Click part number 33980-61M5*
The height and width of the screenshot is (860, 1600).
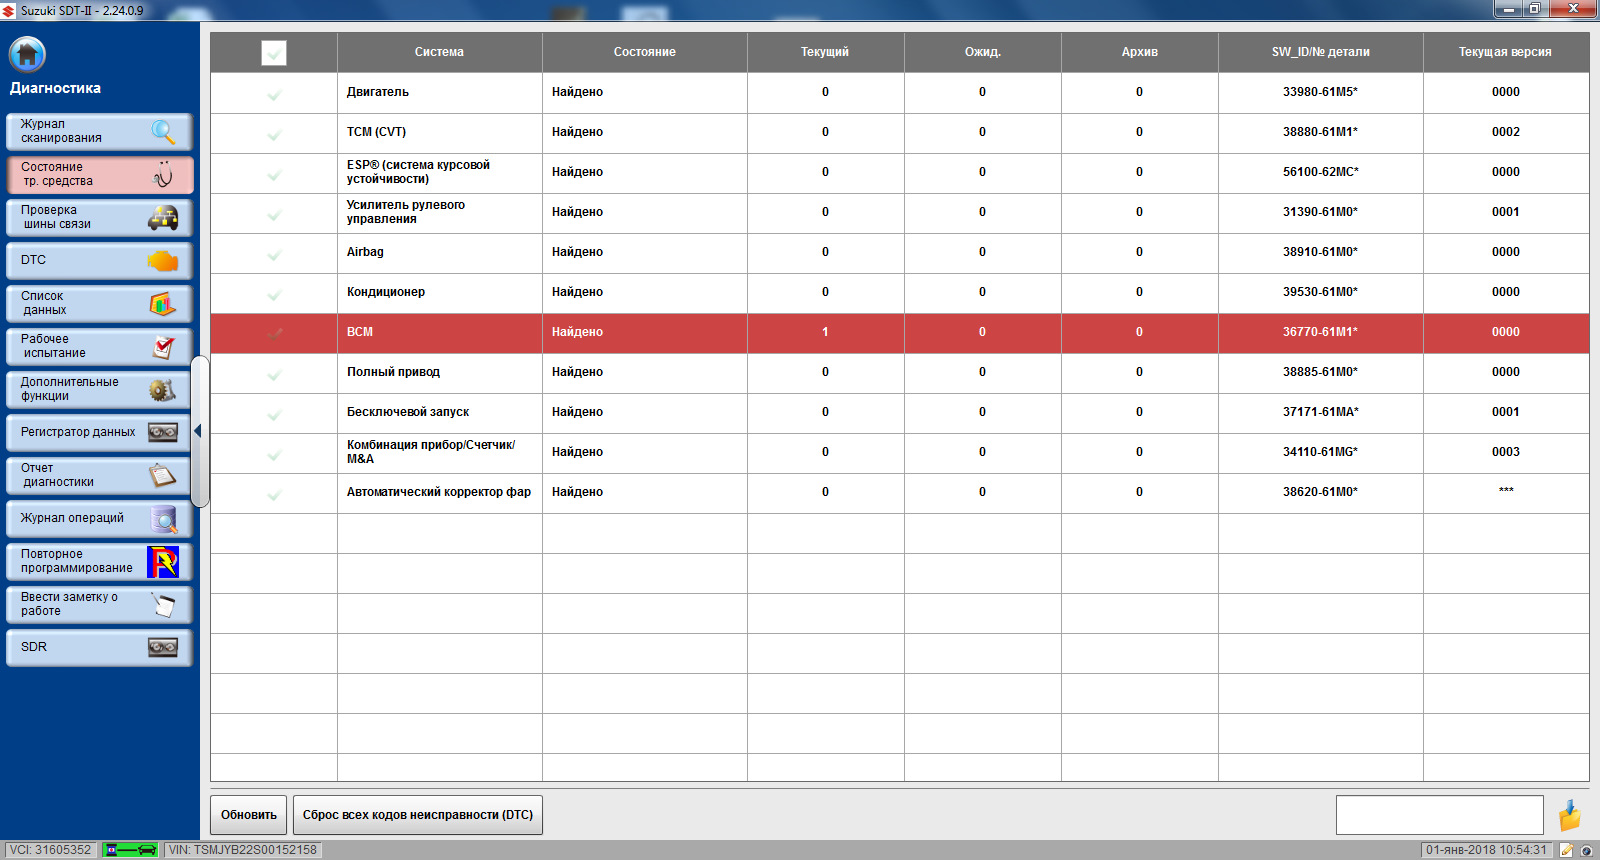(1320, 92)
